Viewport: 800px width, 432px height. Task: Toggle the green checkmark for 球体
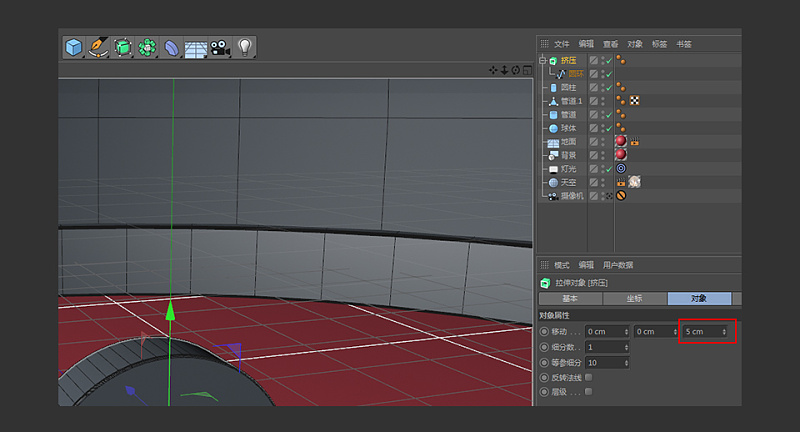(607, 128)
